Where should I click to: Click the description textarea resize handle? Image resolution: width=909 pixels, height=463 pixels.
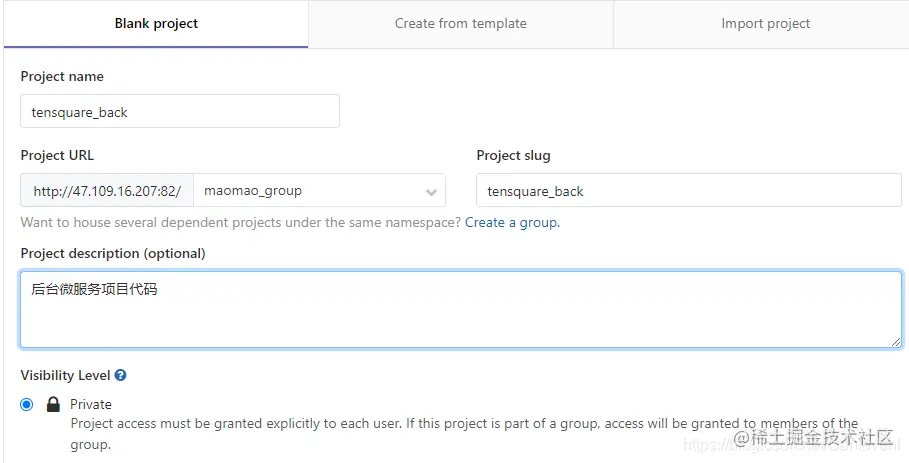click(896, 342)
